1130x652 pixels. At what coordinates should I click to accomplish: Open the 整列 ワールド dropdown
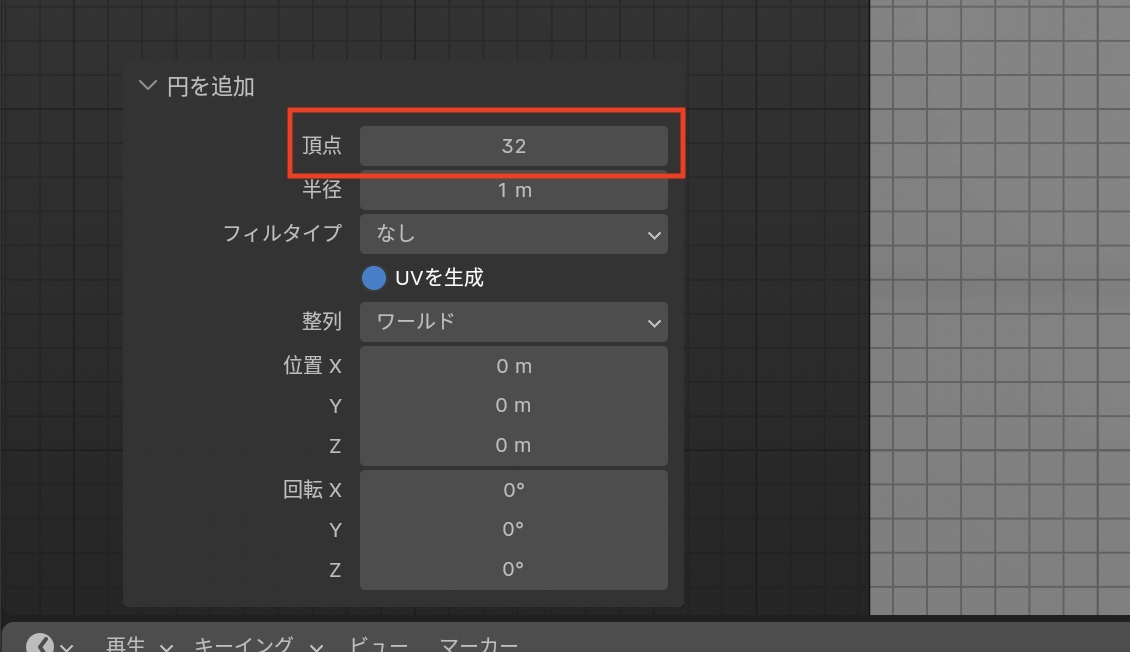pos(513,322)
